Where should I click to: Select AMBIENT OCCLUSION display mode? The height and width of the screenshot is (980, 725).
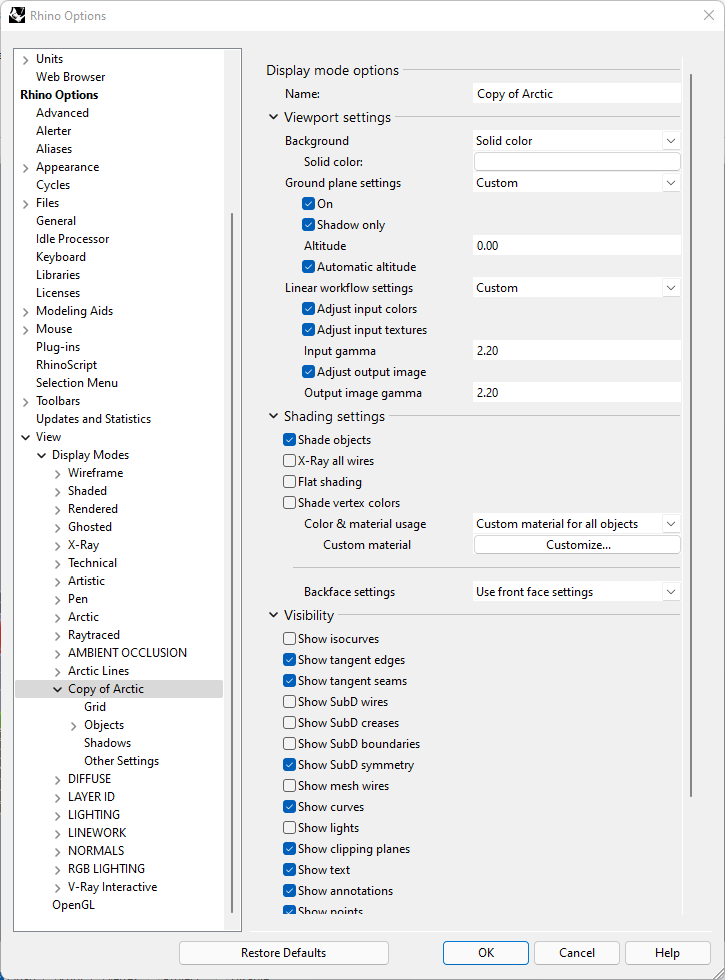128,652
